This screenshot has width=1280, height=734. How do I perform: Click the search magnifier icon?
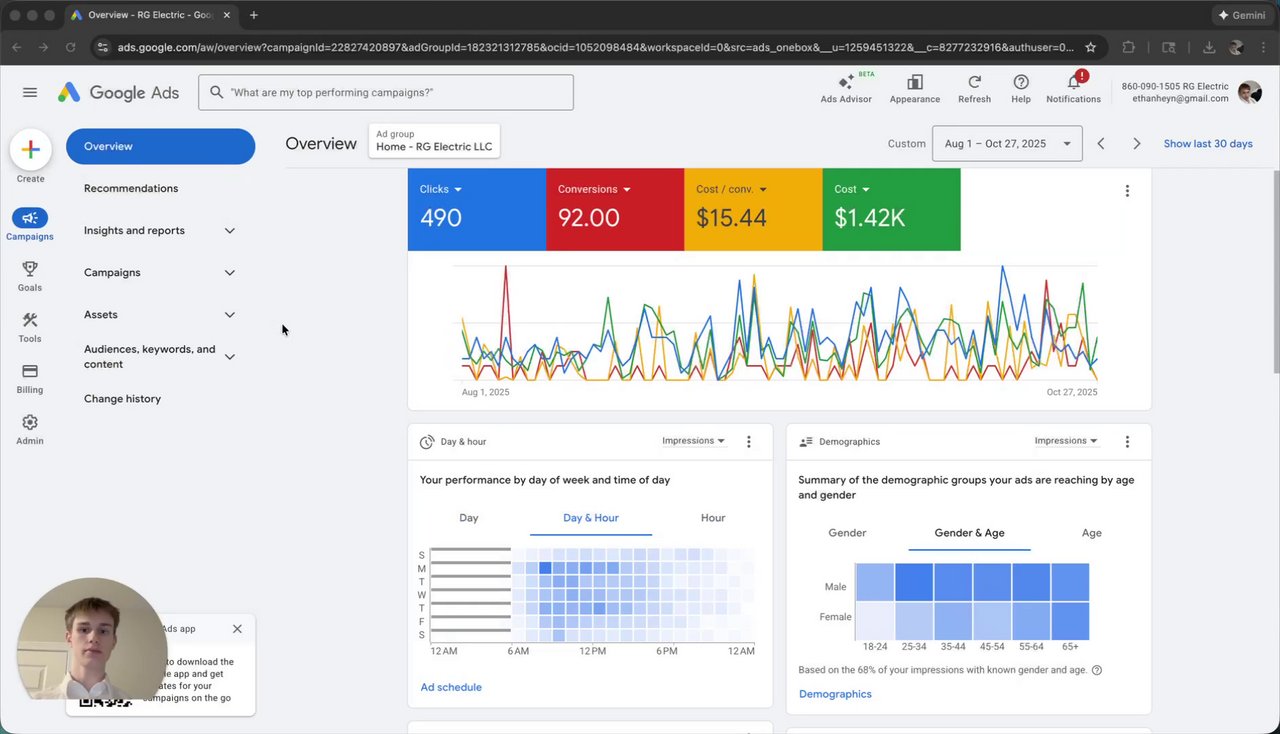[216, 92]
